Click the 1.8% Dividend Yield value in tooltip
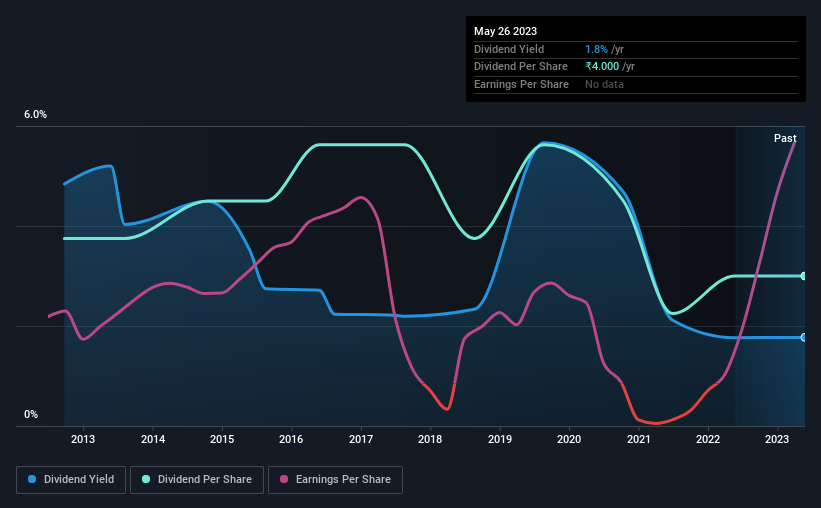This screenshot has height=508, width=821. click(x=596, y=49)
